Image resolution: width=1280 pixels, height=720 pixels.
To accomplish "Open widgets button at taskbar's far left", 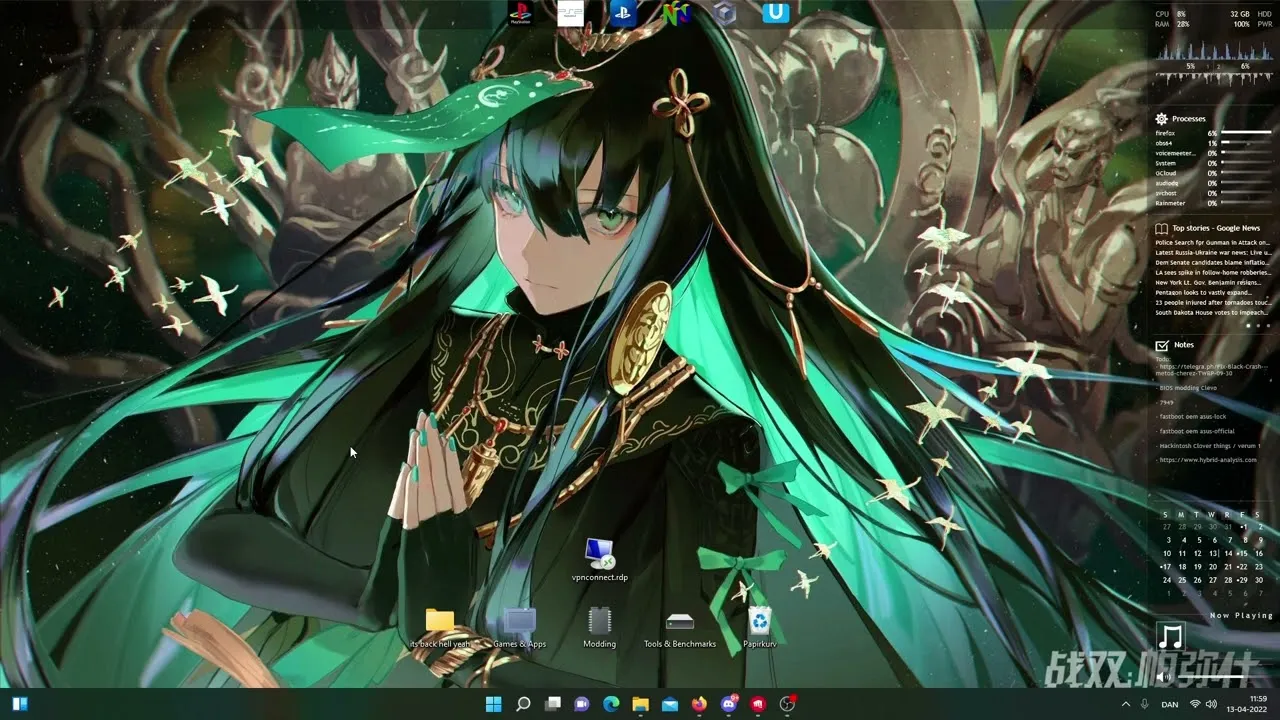I will 20,704.
